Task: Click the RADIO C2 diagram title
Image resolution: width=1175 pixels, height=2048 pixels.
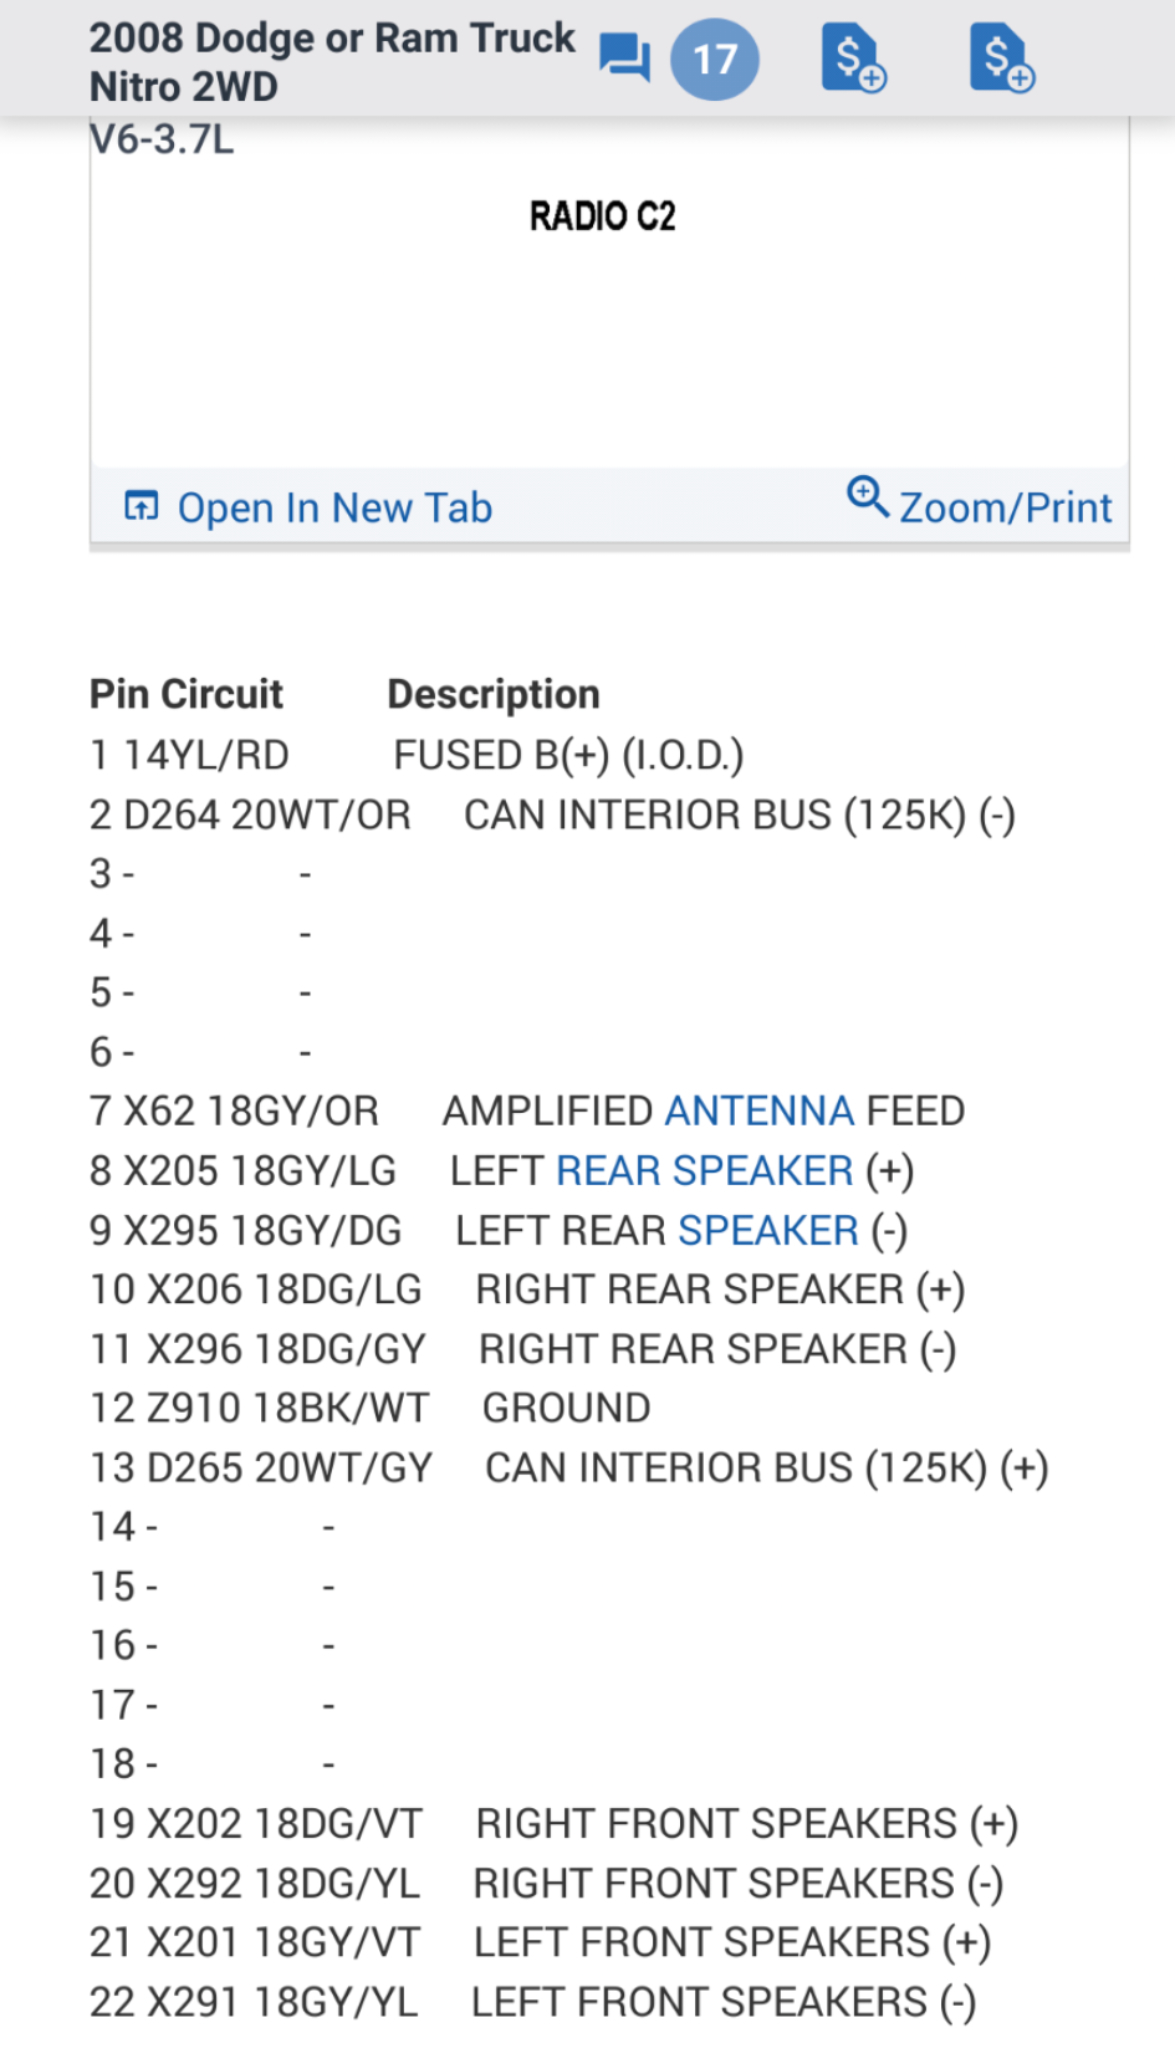Action: [602, 216]
